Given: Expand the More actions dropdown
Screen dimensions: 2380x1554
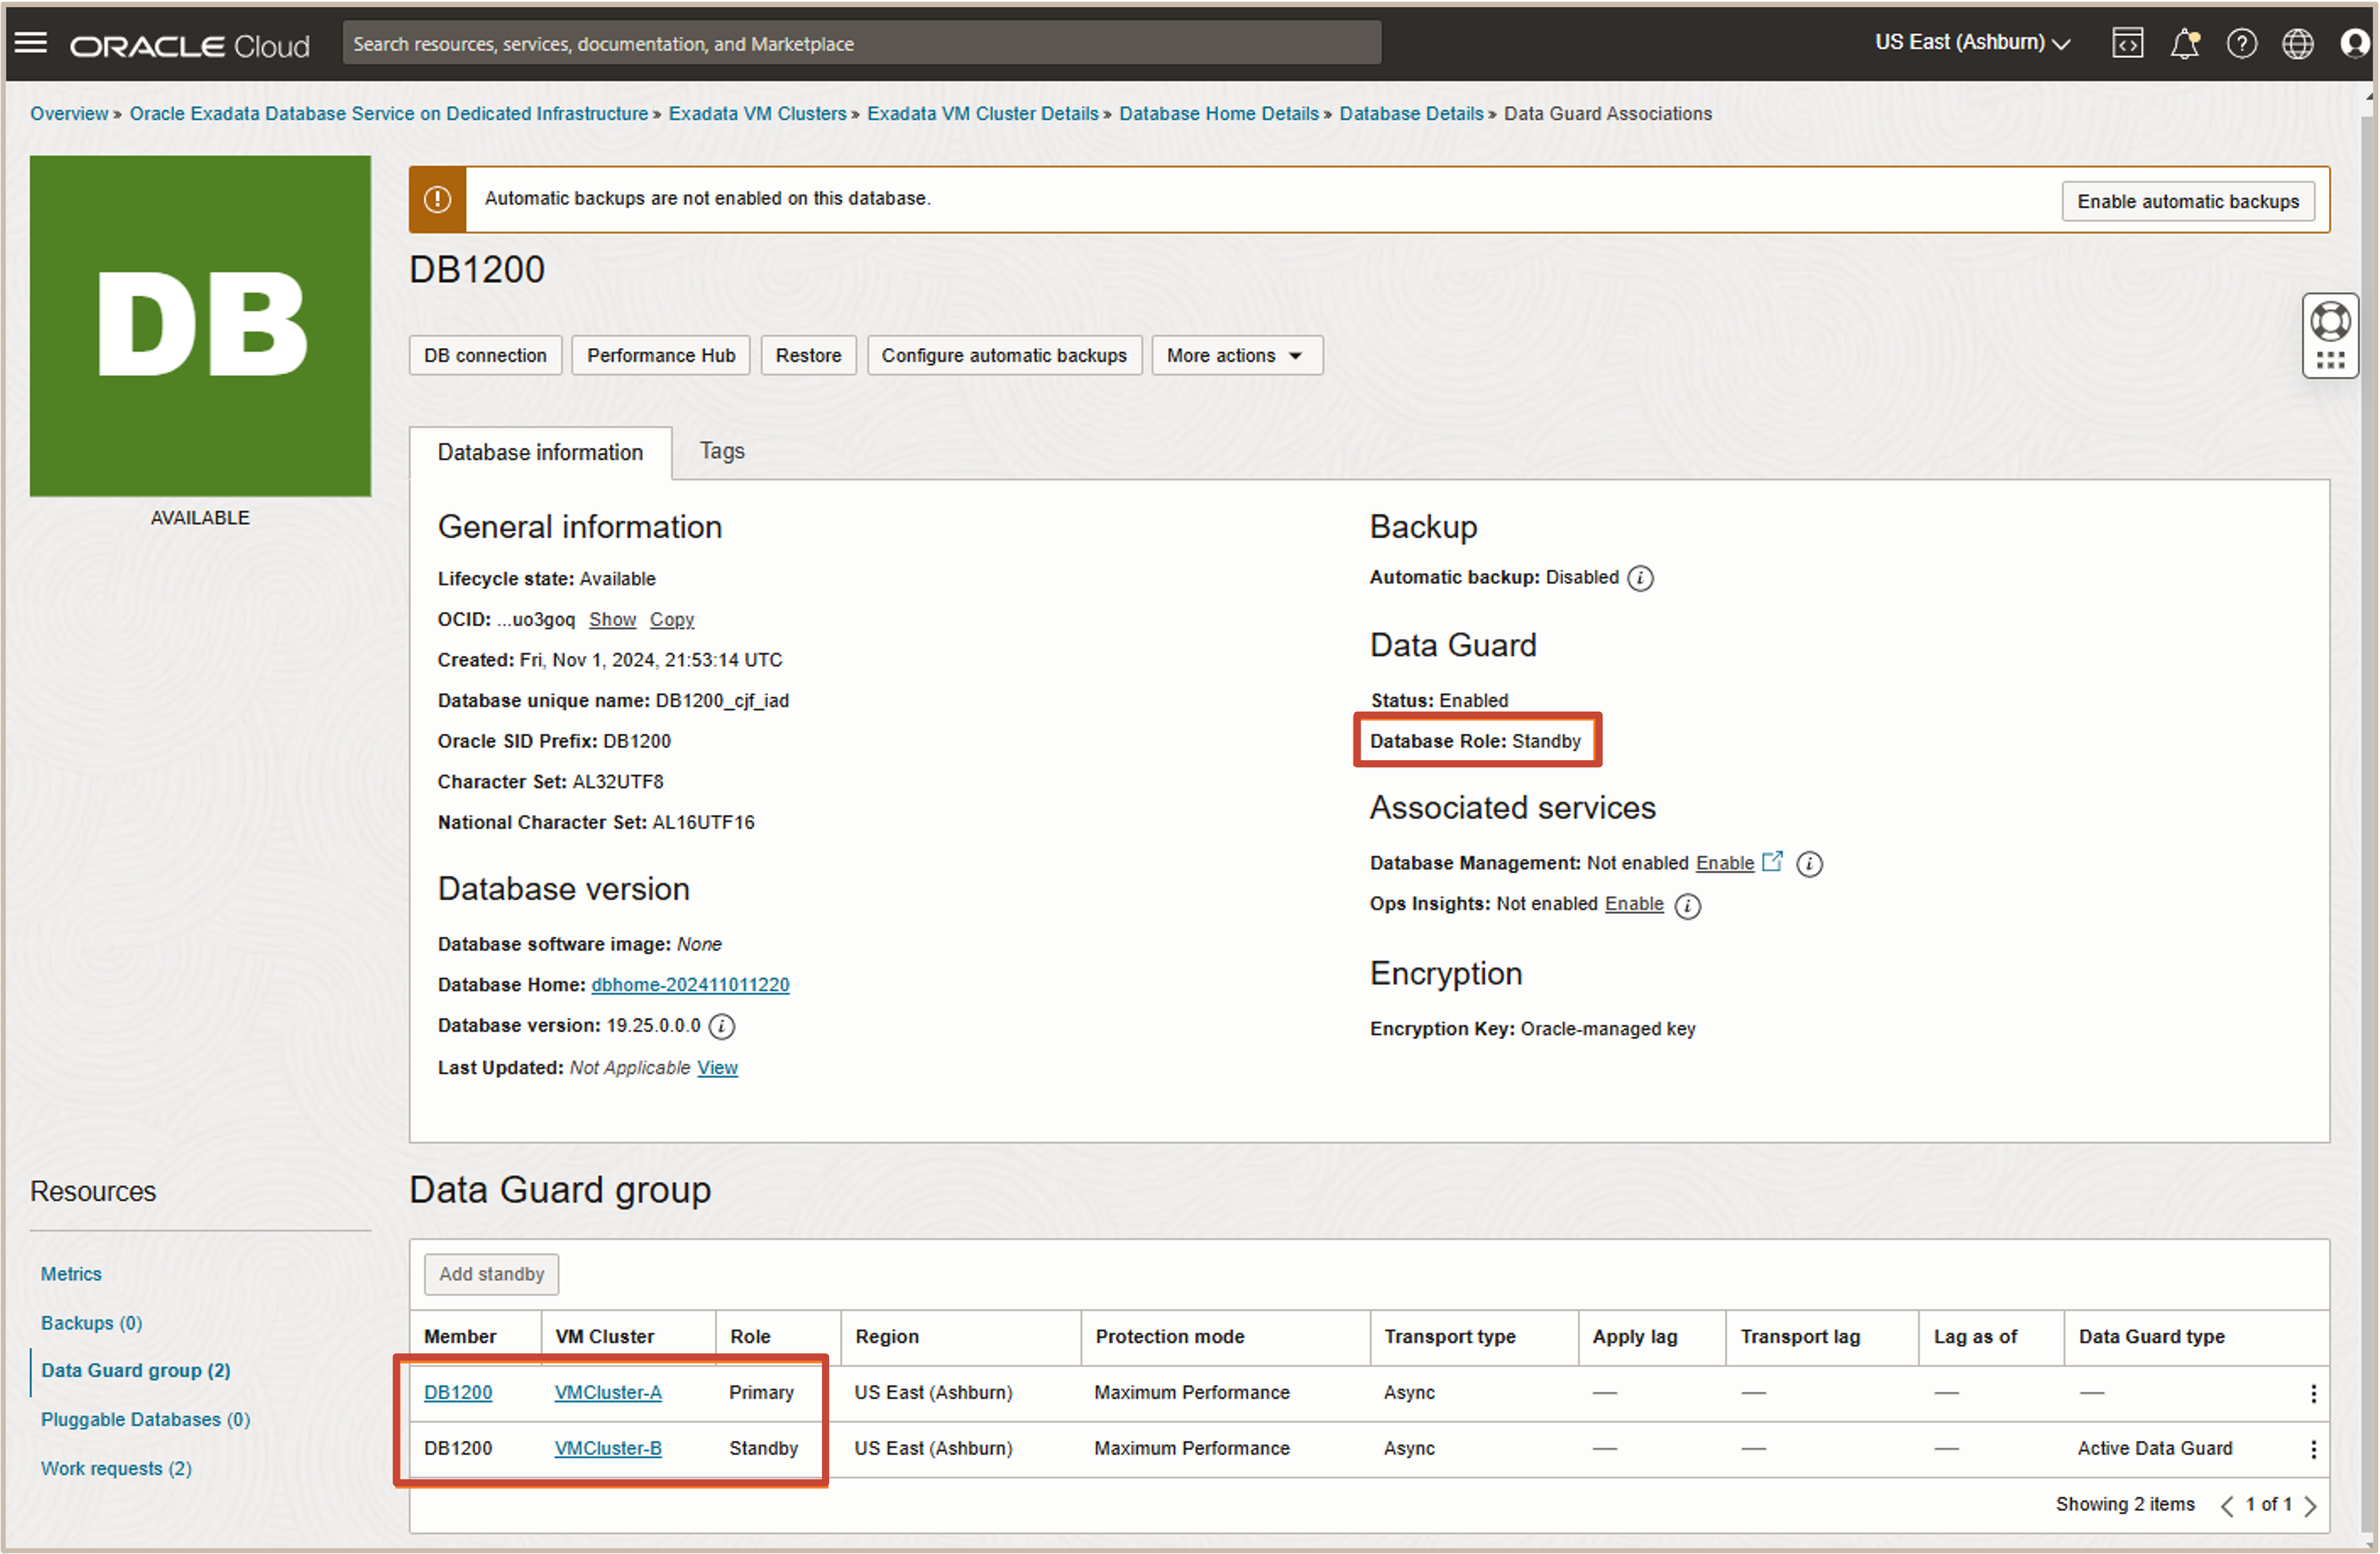Looking at the screenshot, I should [1236, 355].
